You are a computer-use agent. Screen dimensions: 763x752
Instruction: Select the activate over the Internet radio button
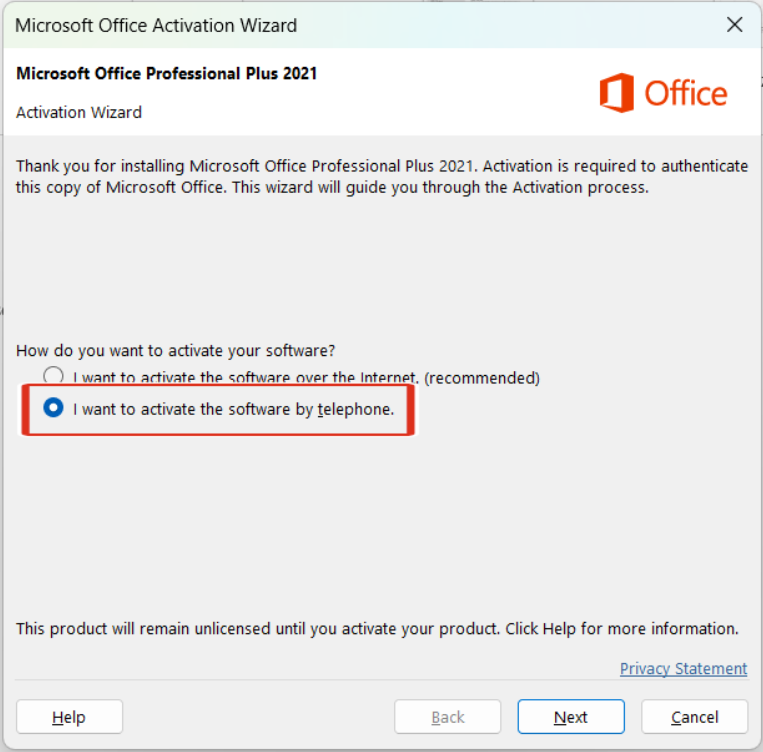tap(53, 377)
